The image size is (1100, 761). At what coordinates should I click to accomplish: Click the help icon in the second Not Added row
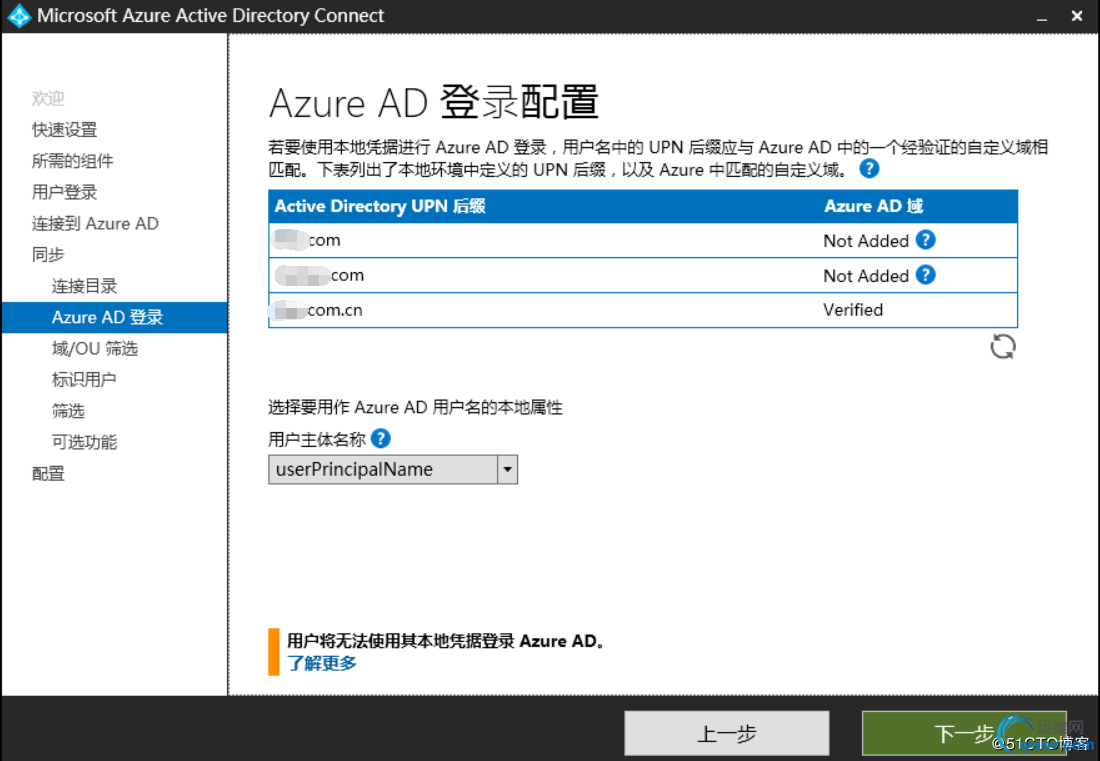pos(925,275)
